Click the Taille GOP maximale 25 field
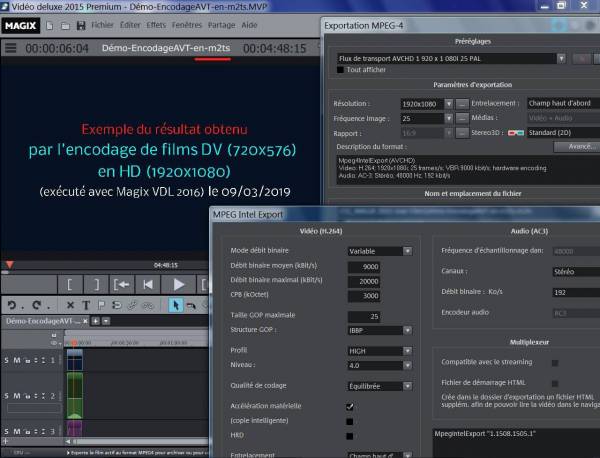Screen dimensions: 600x458 pos(364,316)
